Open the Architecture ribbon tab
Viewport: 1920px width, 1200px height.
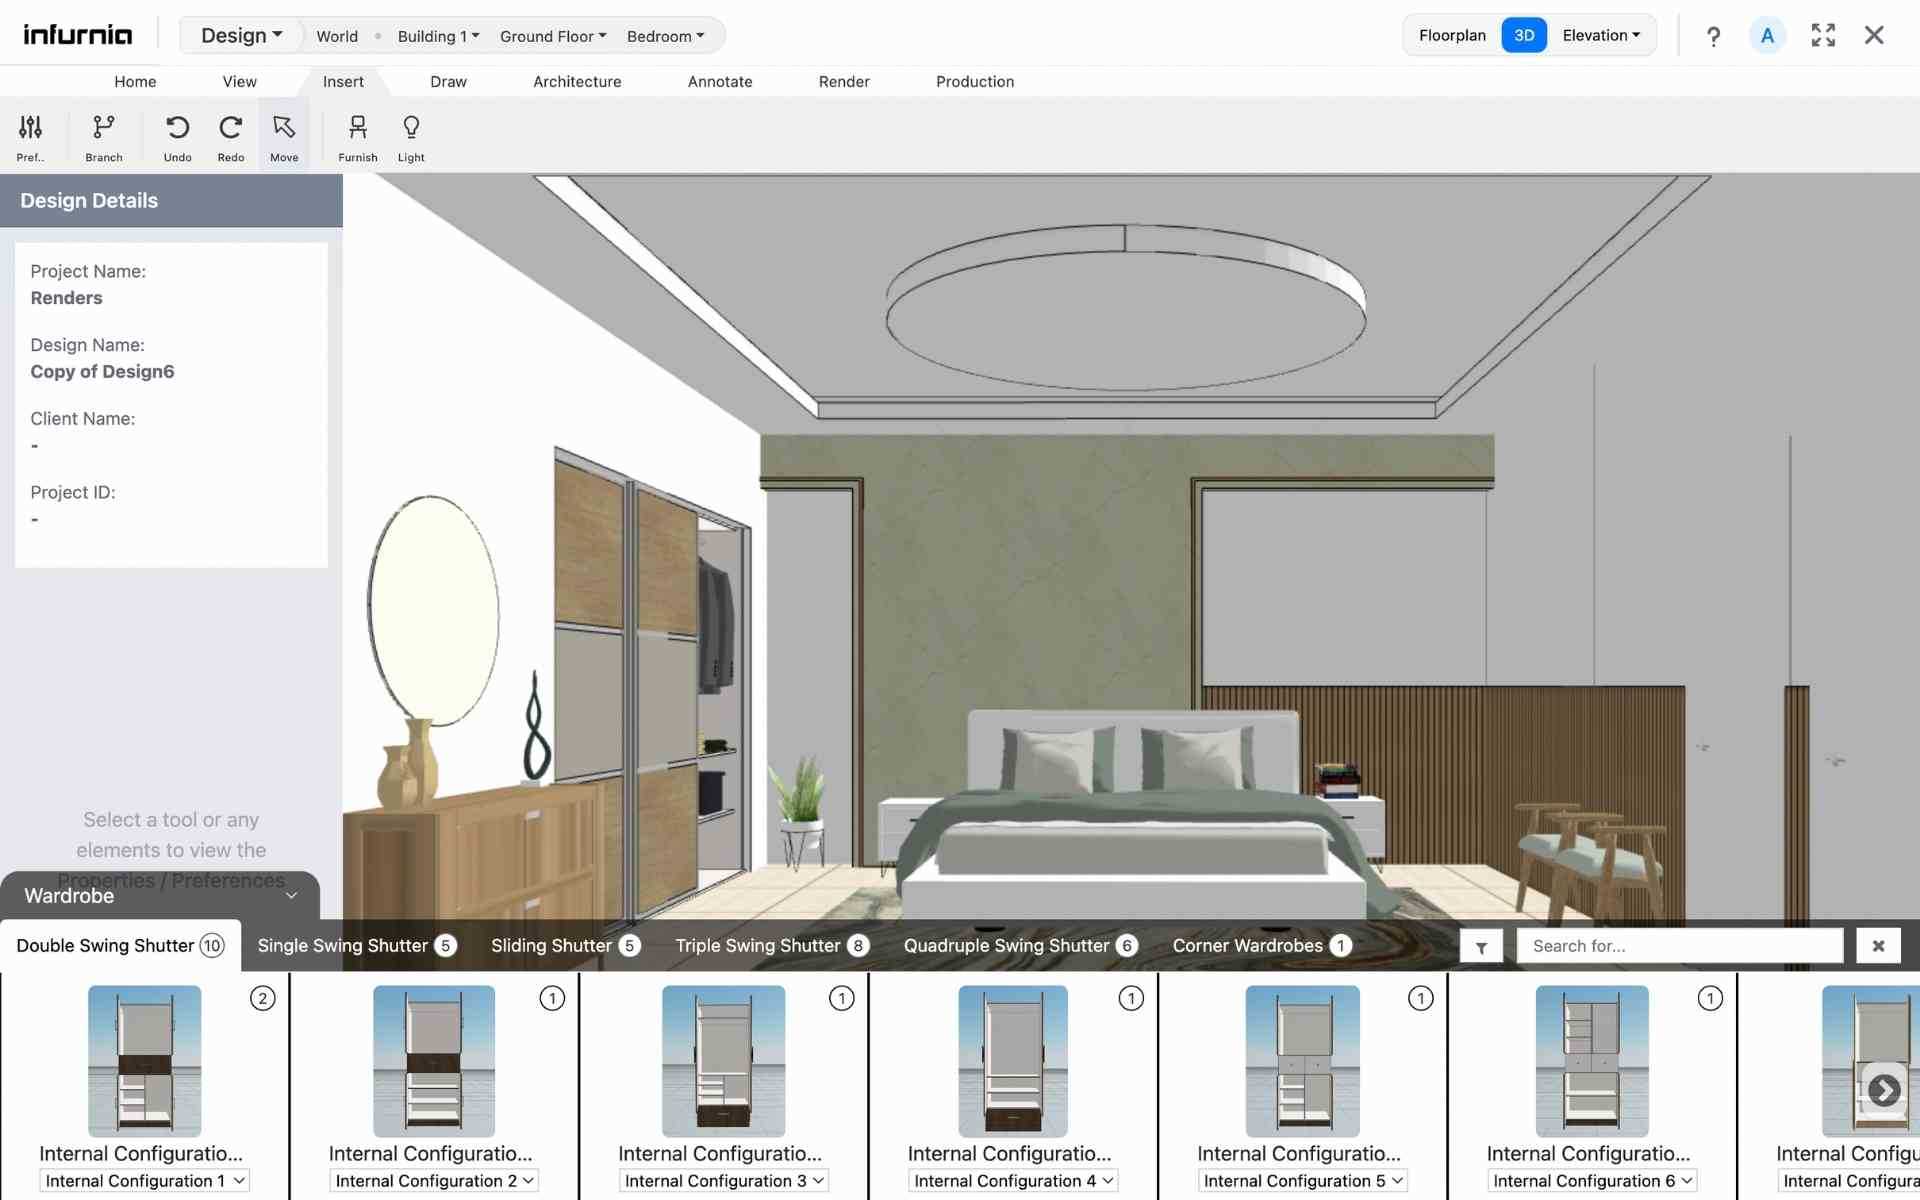(x=577, y=82)
